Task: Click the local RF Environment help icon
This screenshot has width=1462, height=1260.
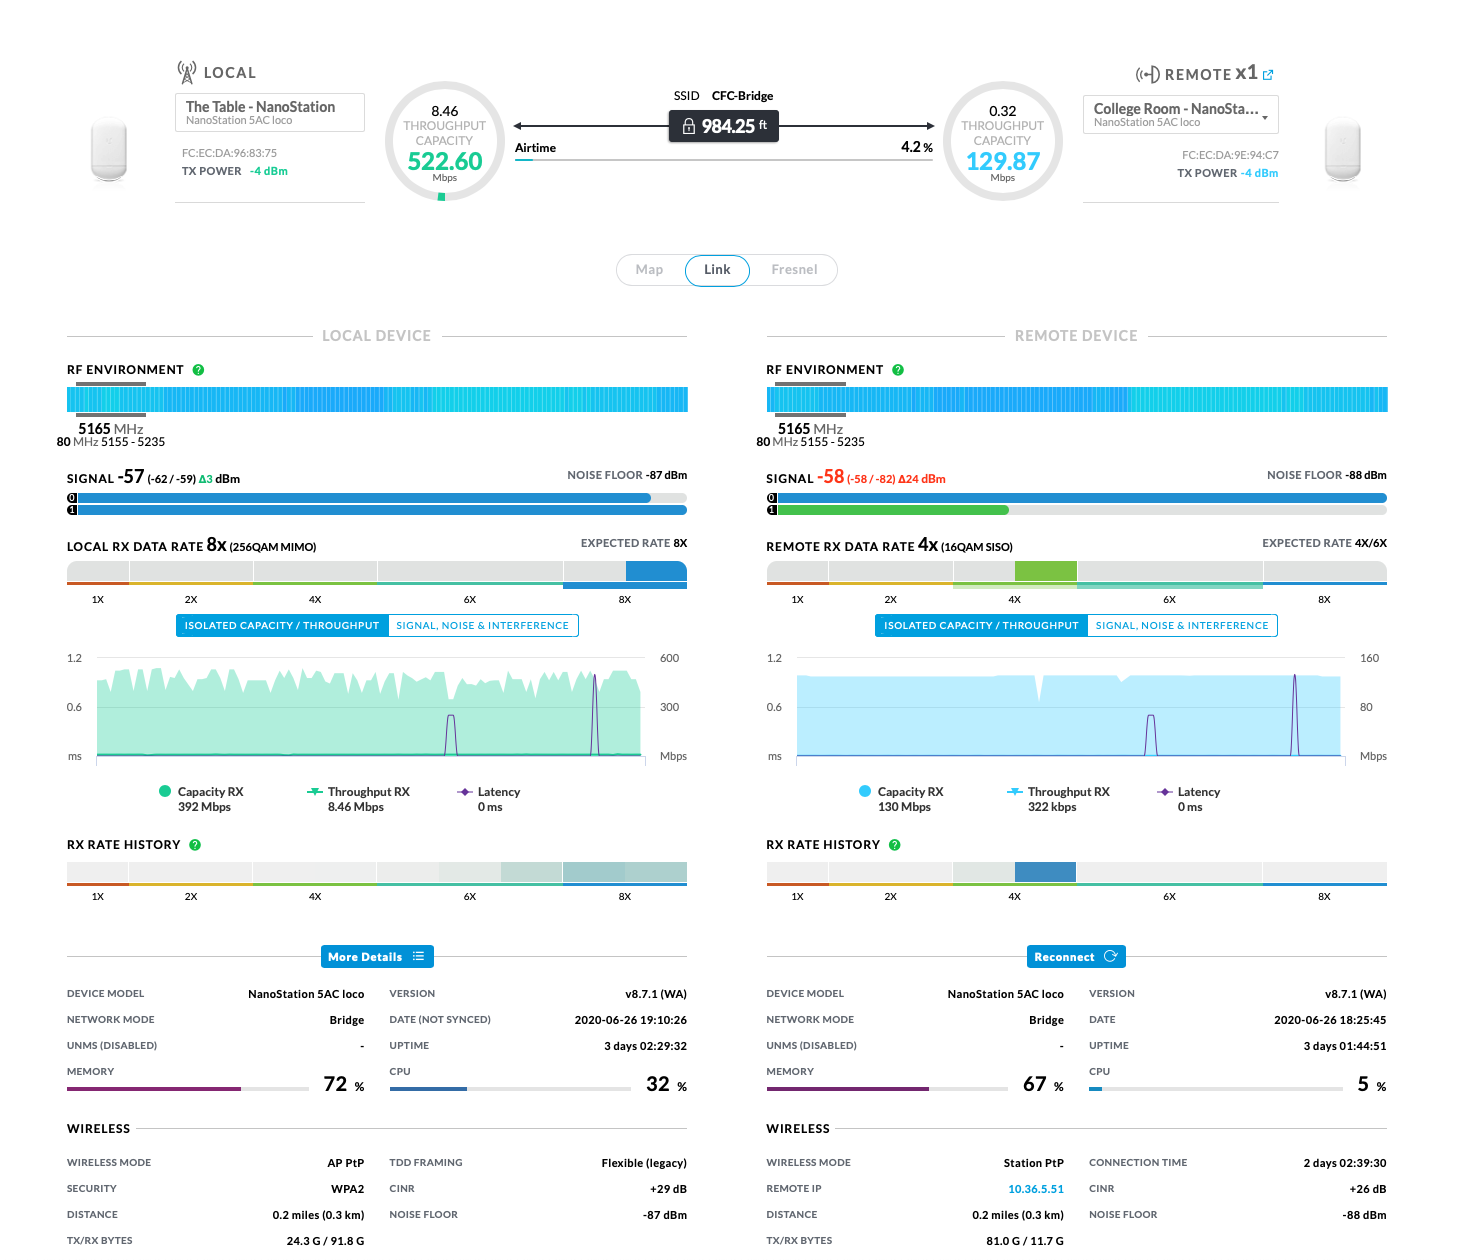Action: (198, 370)
